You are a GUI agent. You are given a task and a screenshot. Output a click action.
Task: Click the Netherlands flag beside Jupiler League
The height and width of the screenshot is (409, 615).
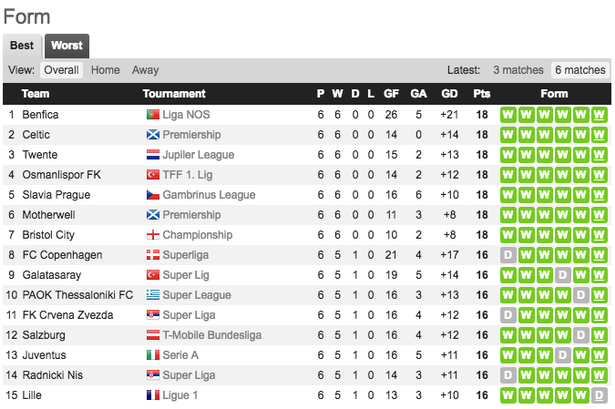point(153,155)
